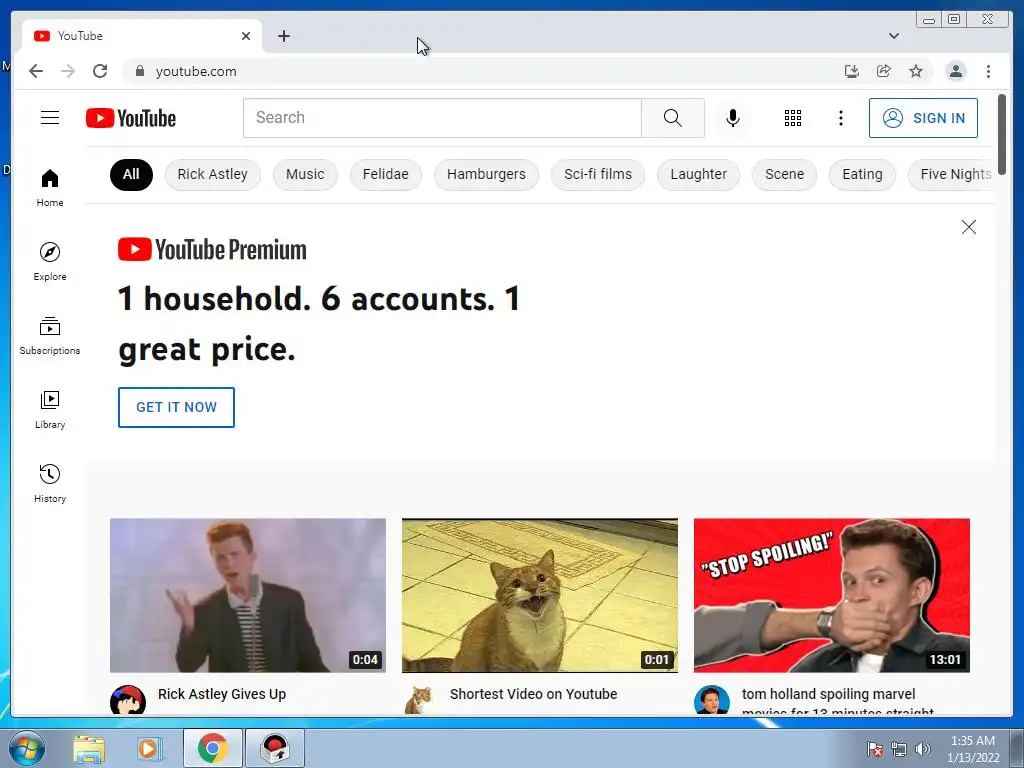
Task: Click the screen recorder taskbar icon
Action: 275,748
